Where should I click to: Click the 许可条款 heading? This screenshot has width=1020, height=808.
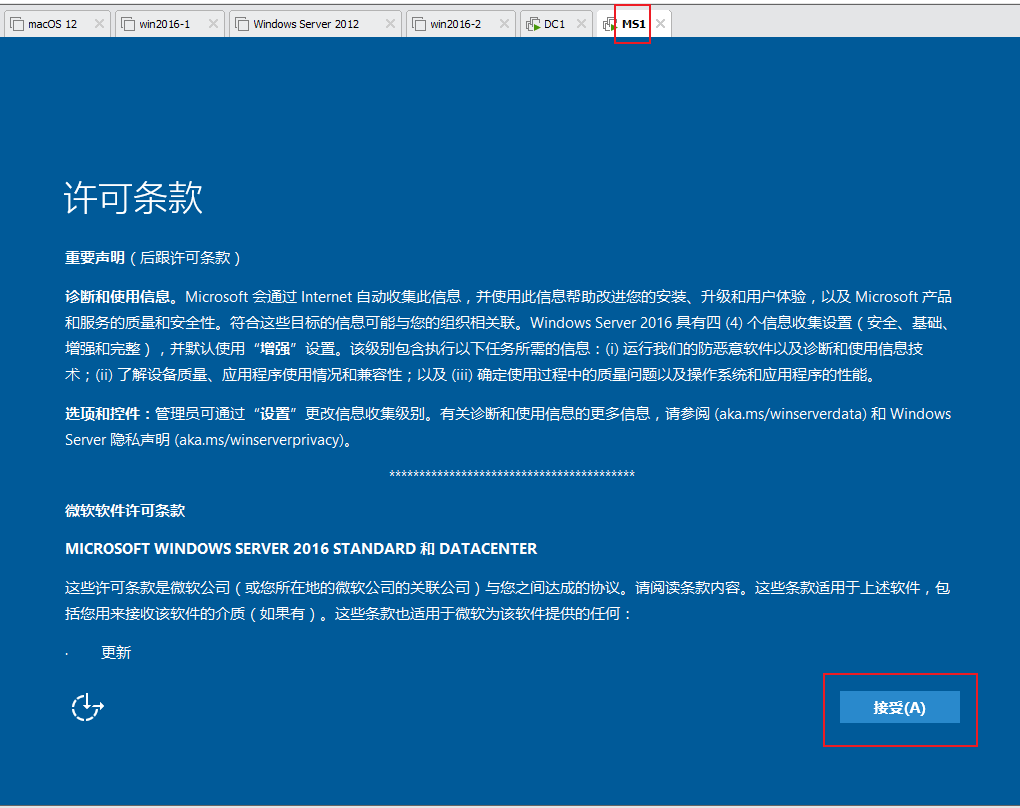pos(133,198)
